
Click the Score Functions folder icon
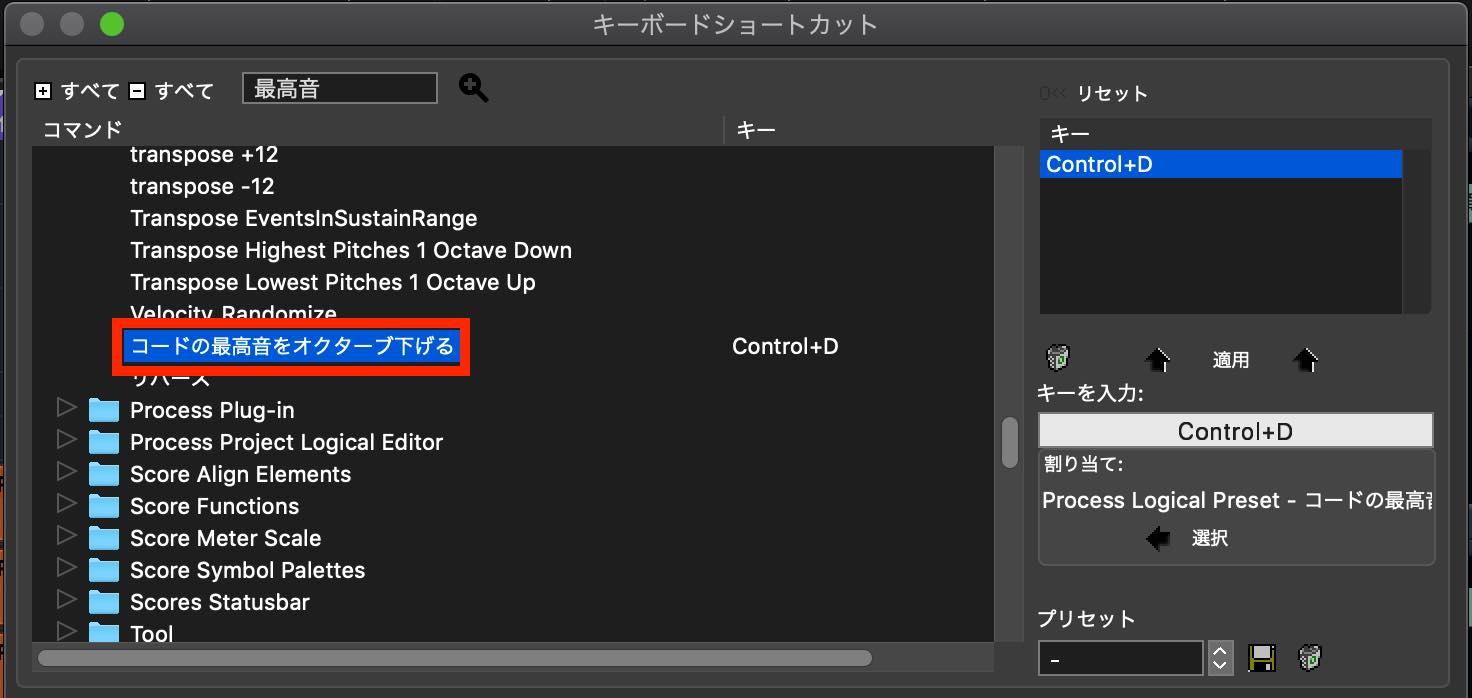103,507
